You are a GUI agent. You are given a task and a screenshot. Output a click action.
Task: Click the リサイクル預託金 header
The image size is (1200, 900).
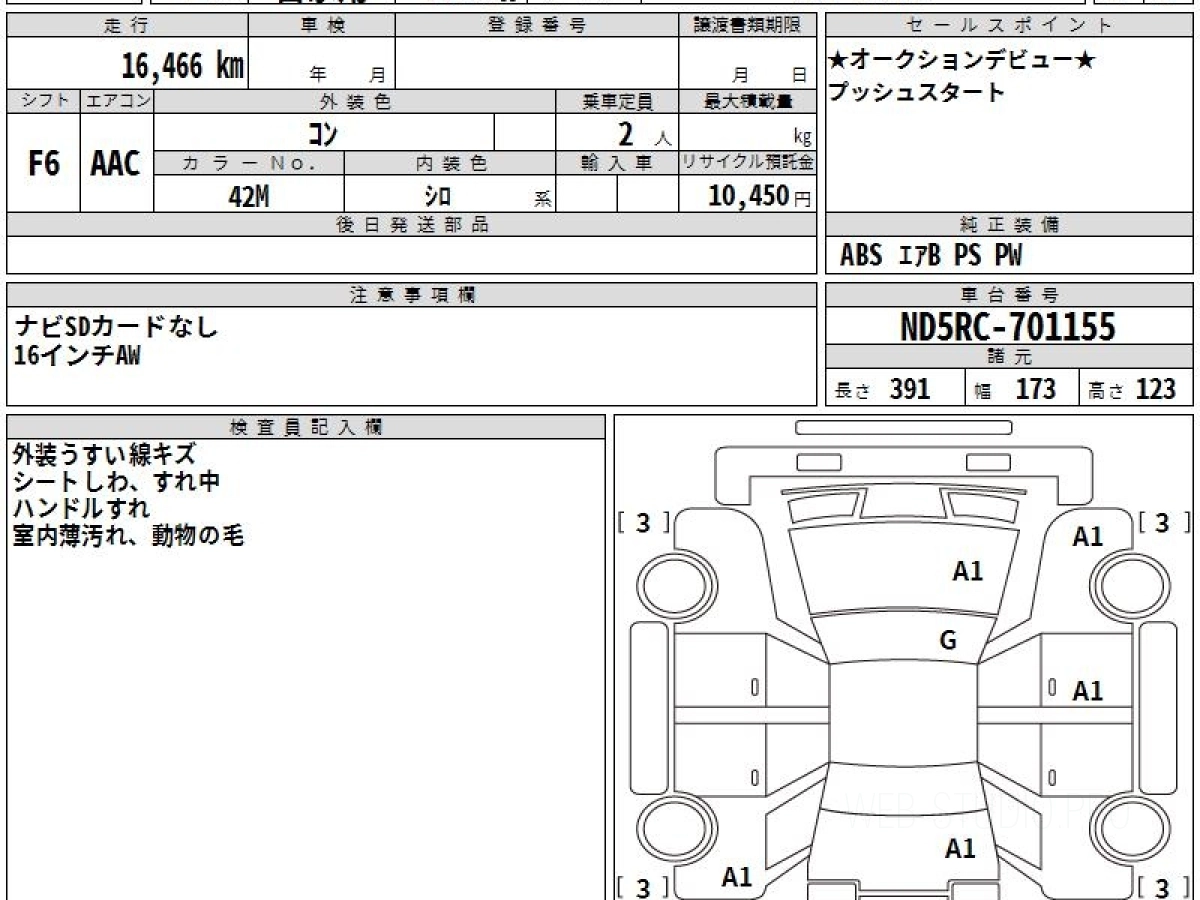tap(747, 163)
